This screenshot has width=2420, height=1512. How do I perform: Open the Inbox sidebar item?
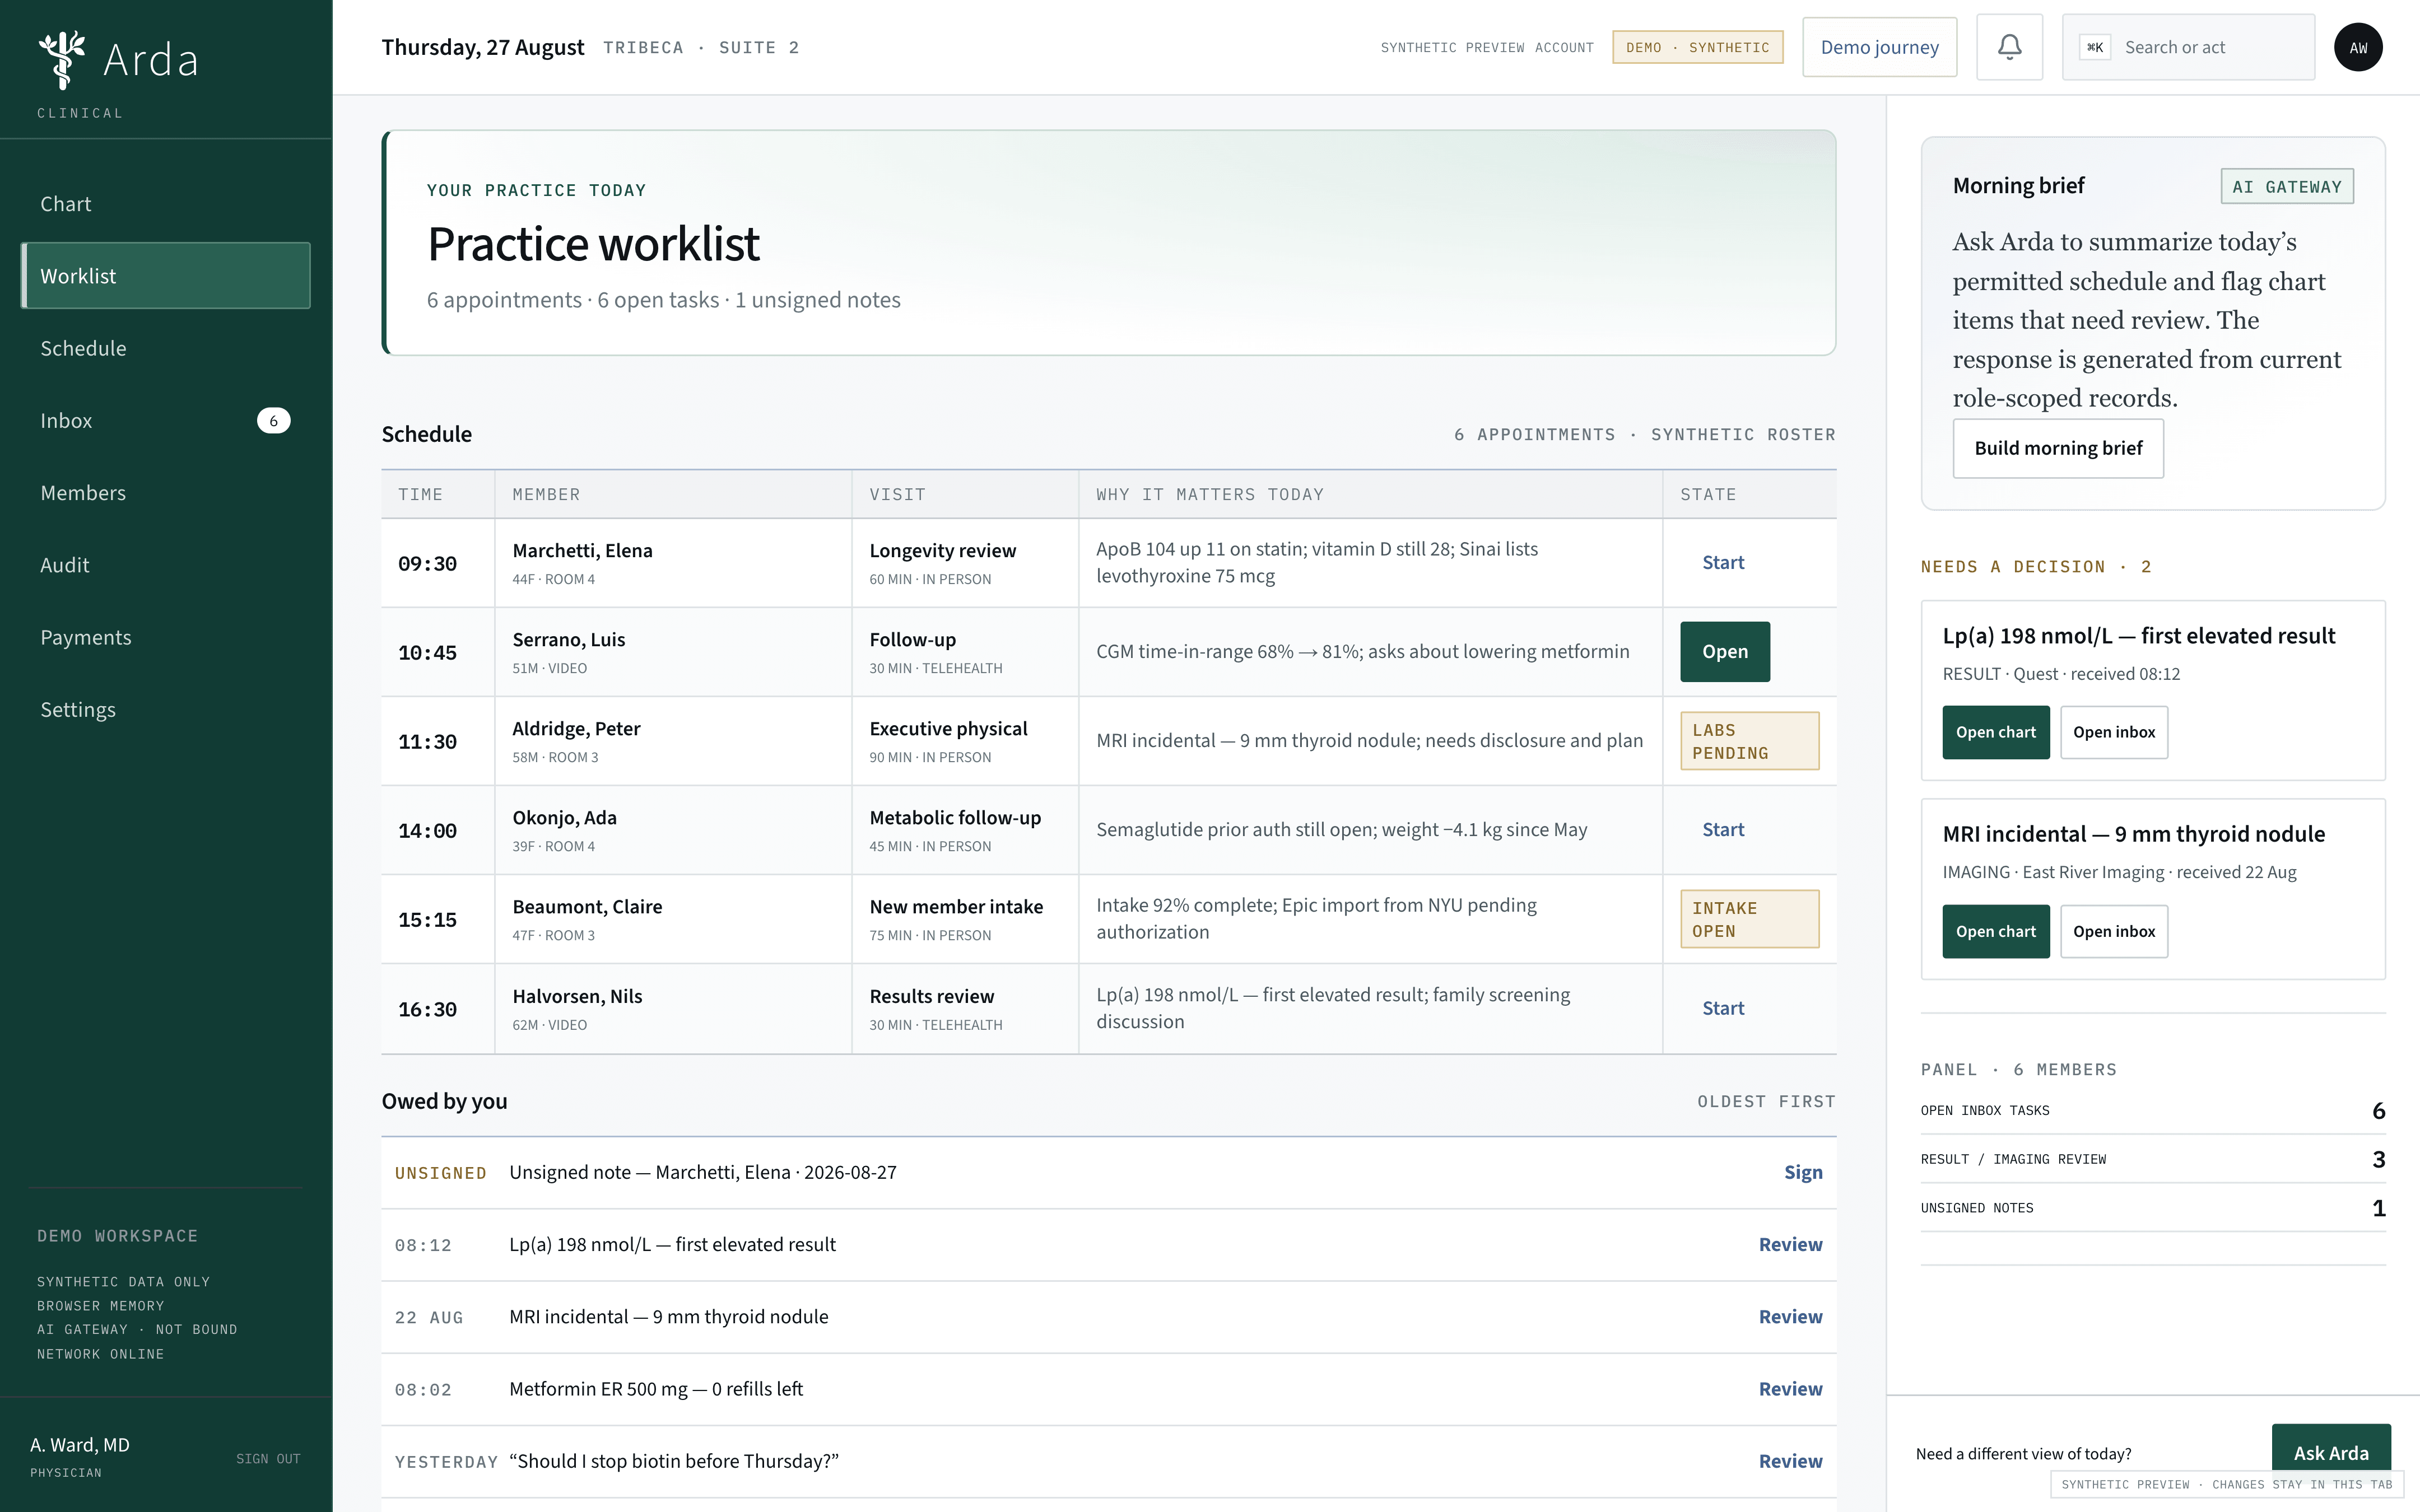[166, 421]
